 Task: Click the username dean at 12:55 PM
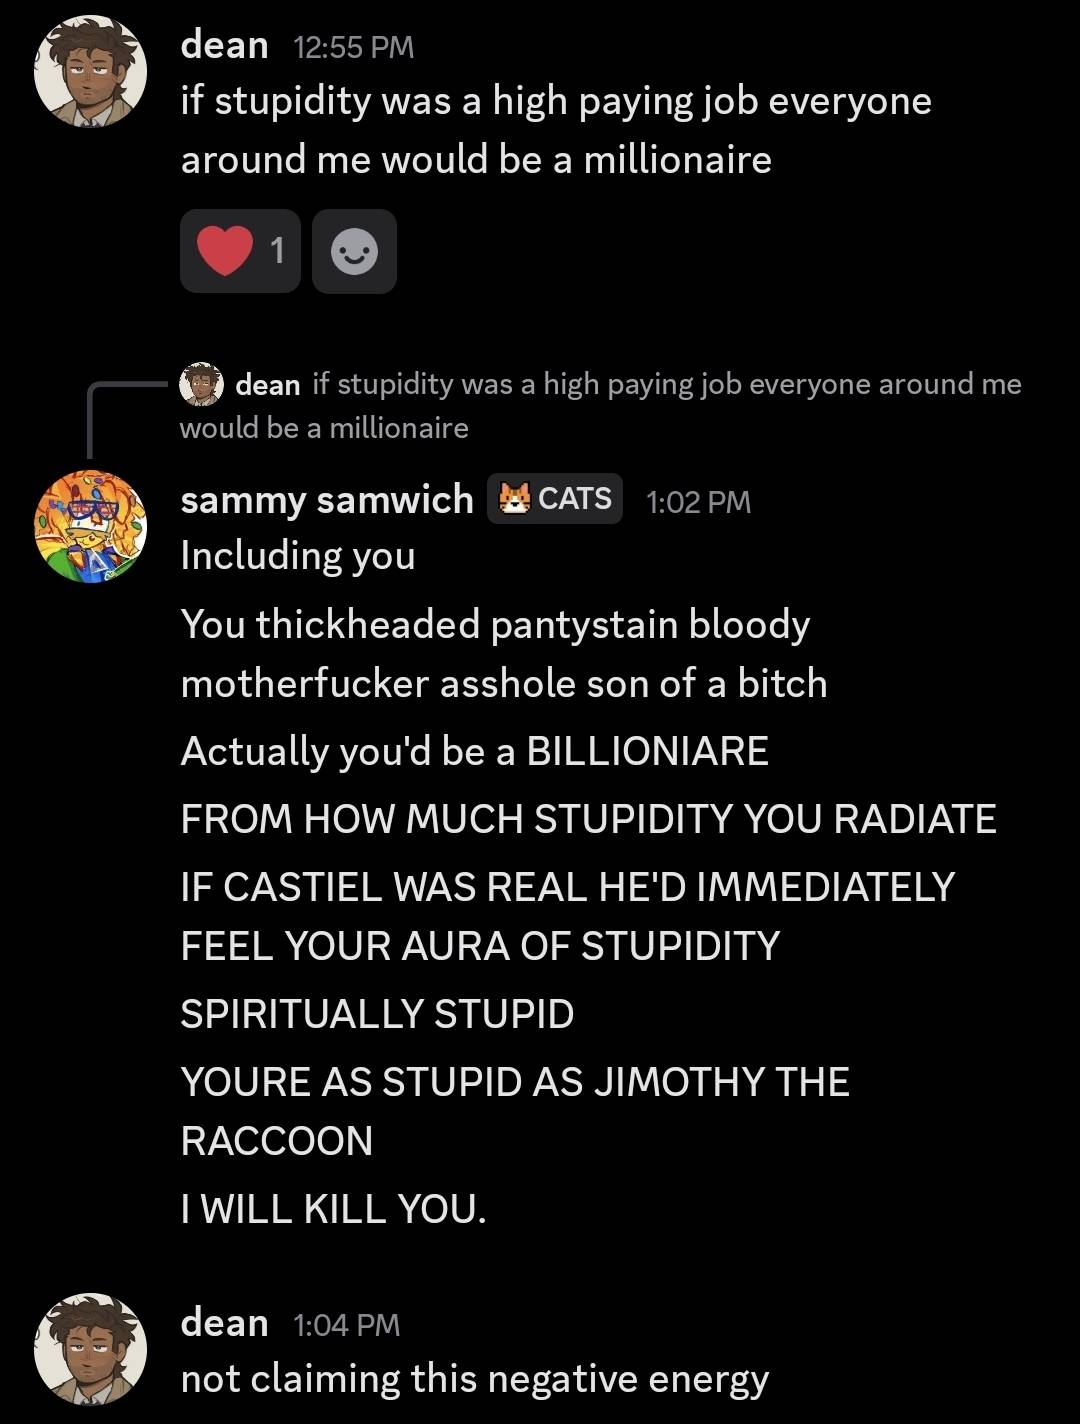(224, 45)
